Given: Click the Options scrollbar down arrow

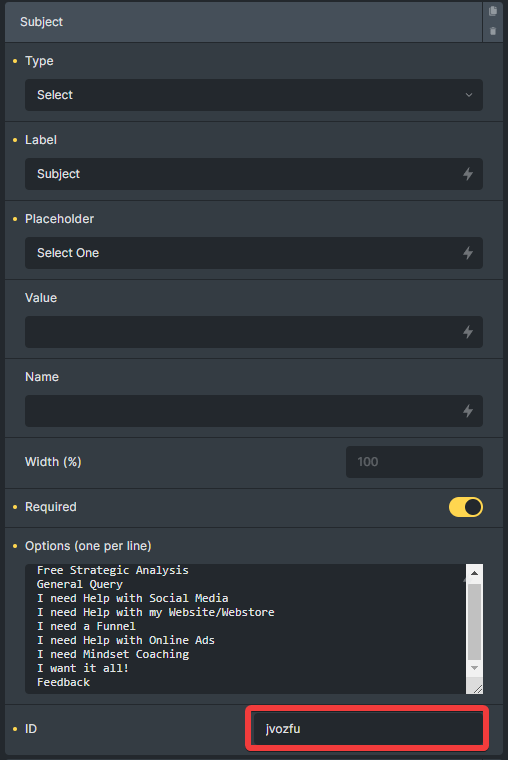Looking at the screenshot, I should tap(475, 668).
